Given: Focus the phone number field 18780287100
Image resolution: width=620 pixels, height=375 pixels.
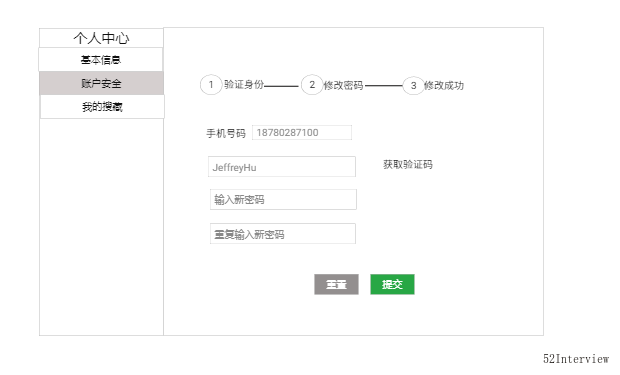Looking at the screenshot, I should point(302,133).
